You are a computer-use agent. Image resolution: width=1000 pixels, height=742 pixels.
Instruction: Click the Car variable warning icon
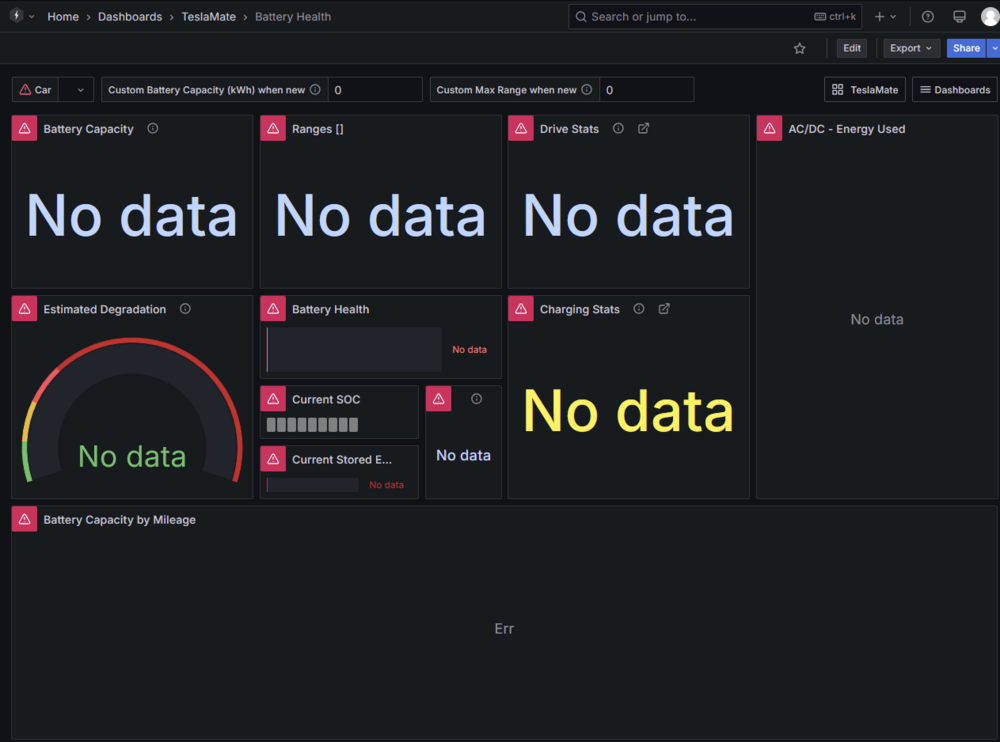point(26,90)
